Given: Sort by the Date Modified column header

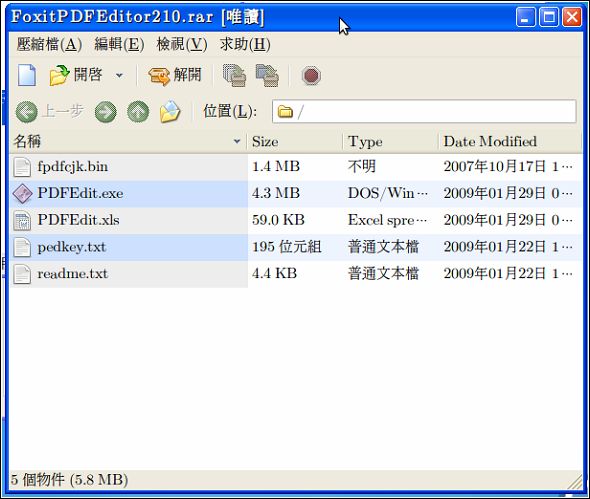Looking at the screenshot, I should point(510,141).
